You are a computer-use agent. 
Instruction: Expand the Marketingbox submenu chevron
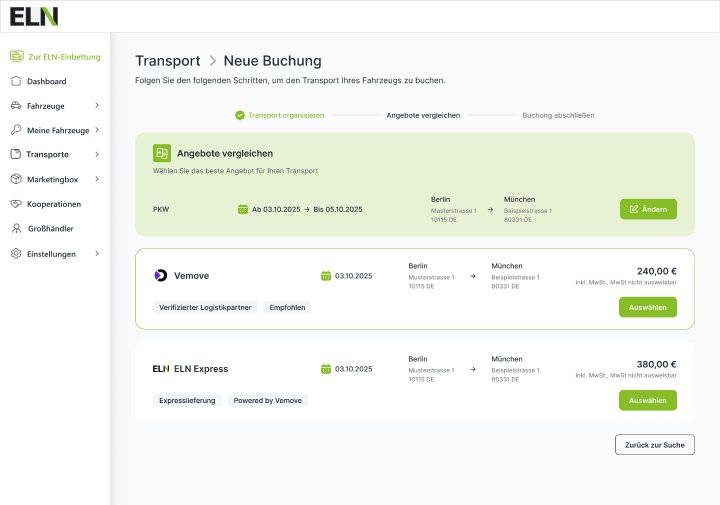tap(97, 179)
